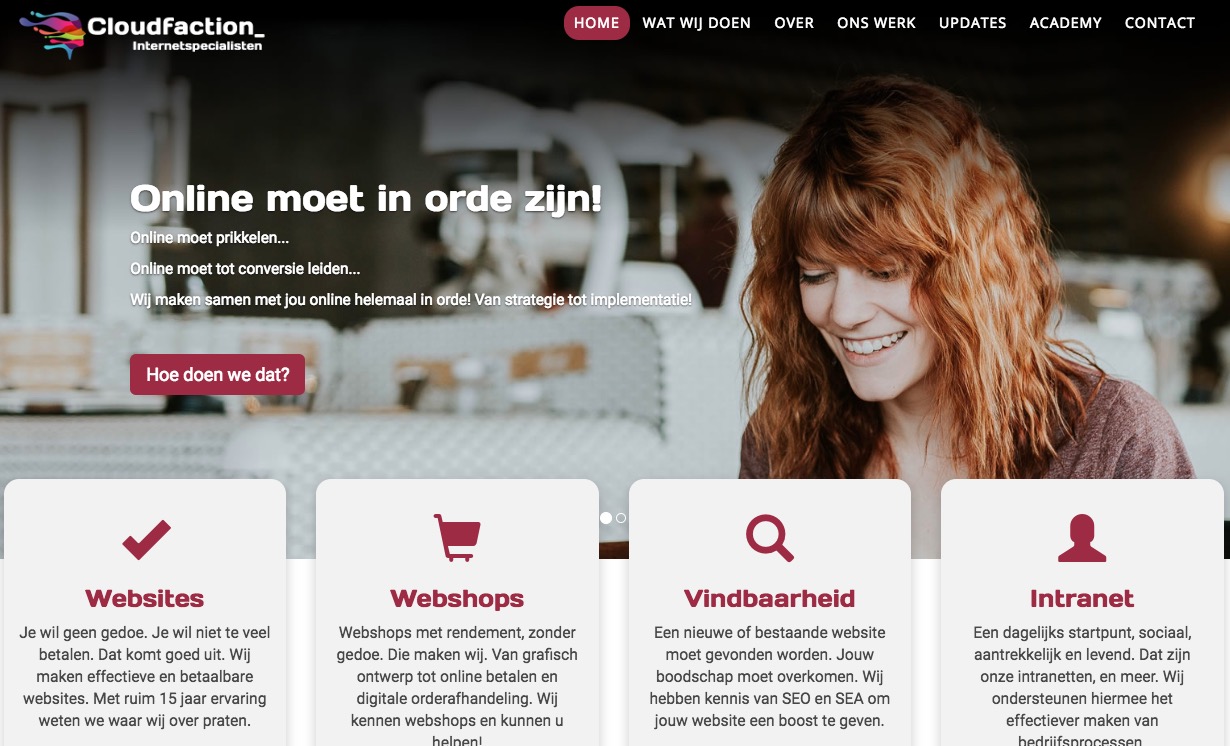Click the person icon above Intranet
Image resolution: width=1230 pixels, height=746 pixels.
1082,539
